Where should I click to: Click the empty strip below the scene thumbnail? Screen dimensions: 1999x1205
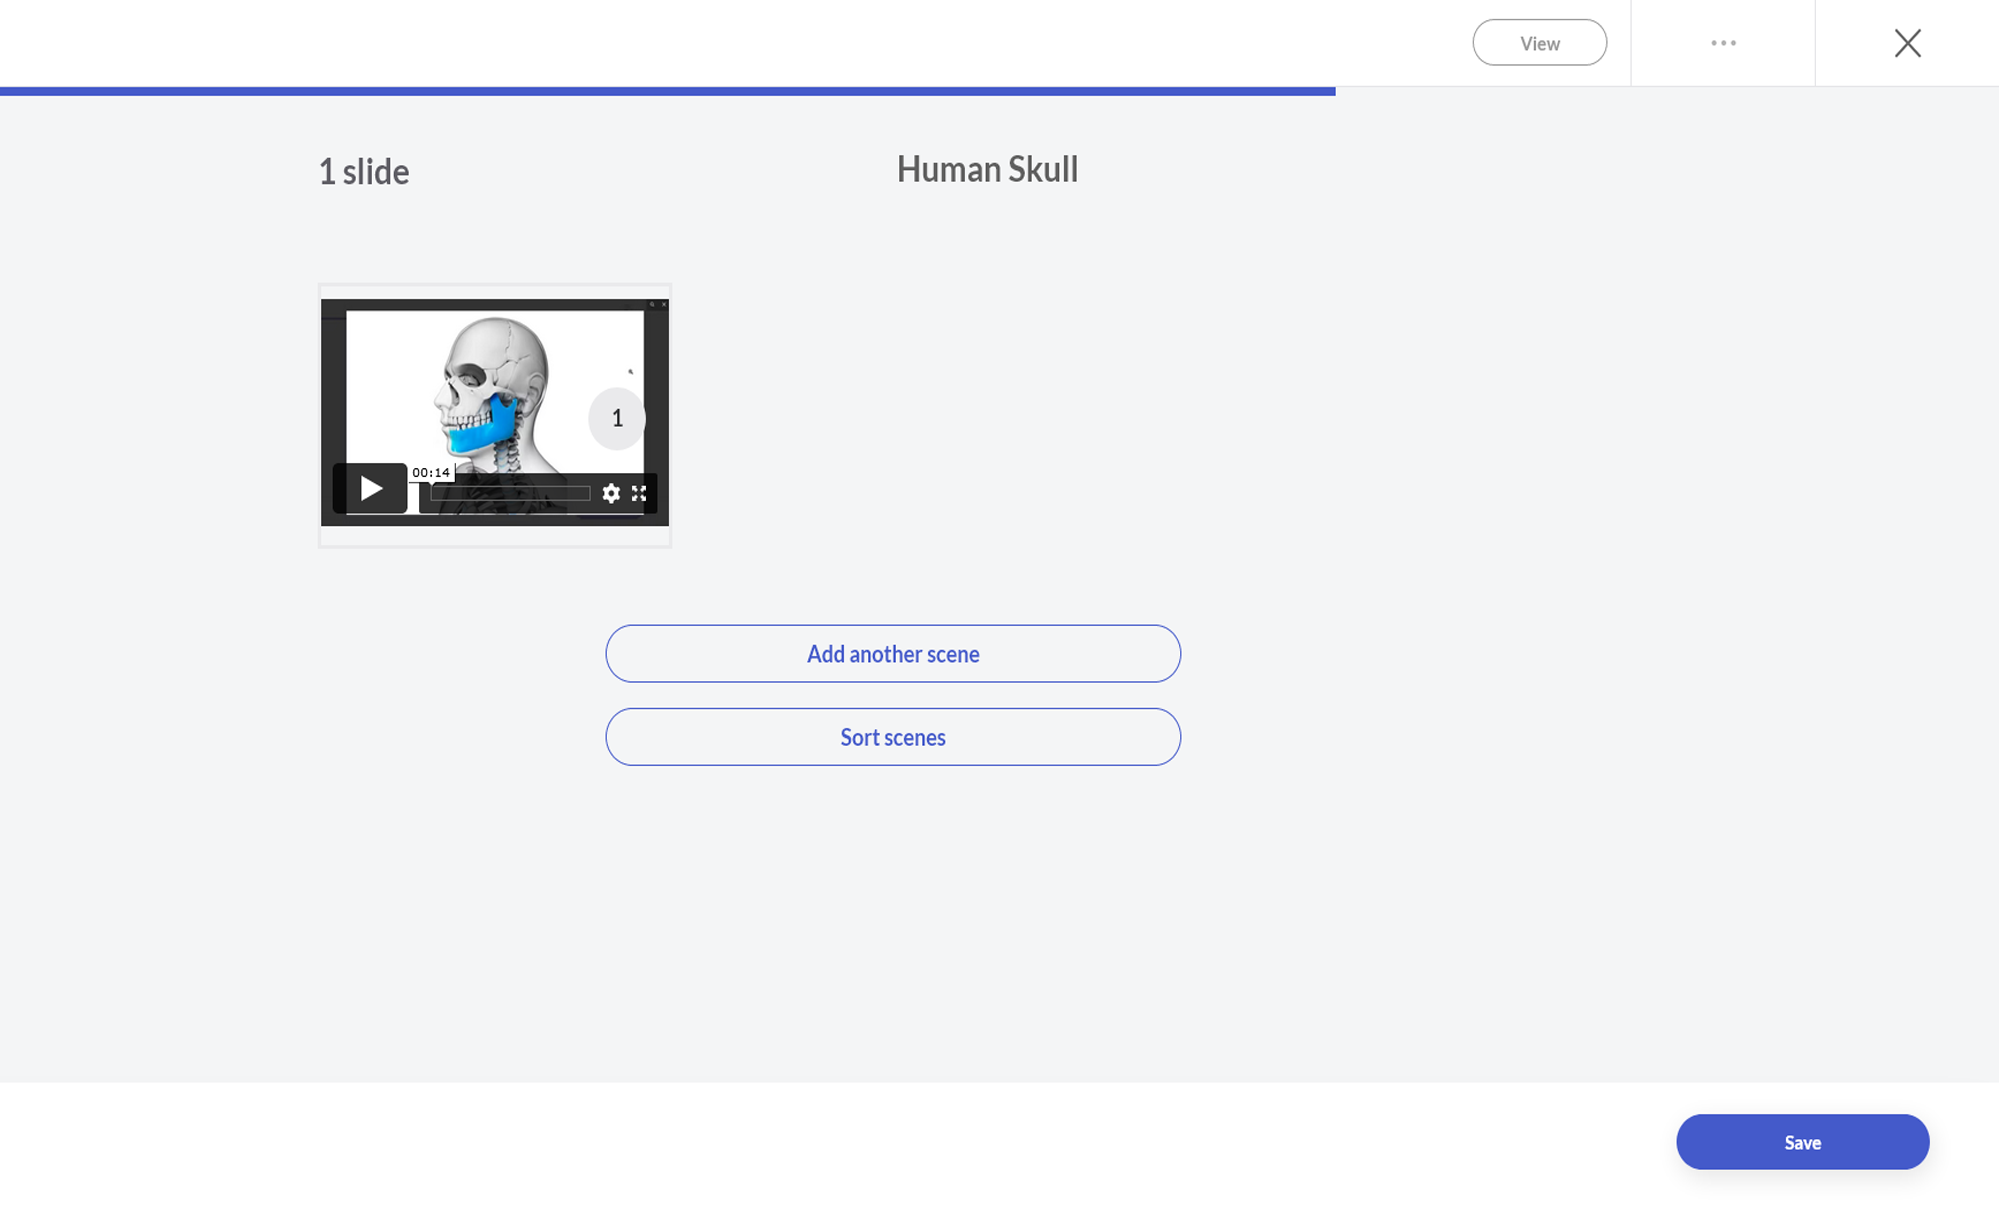(494, 536)
